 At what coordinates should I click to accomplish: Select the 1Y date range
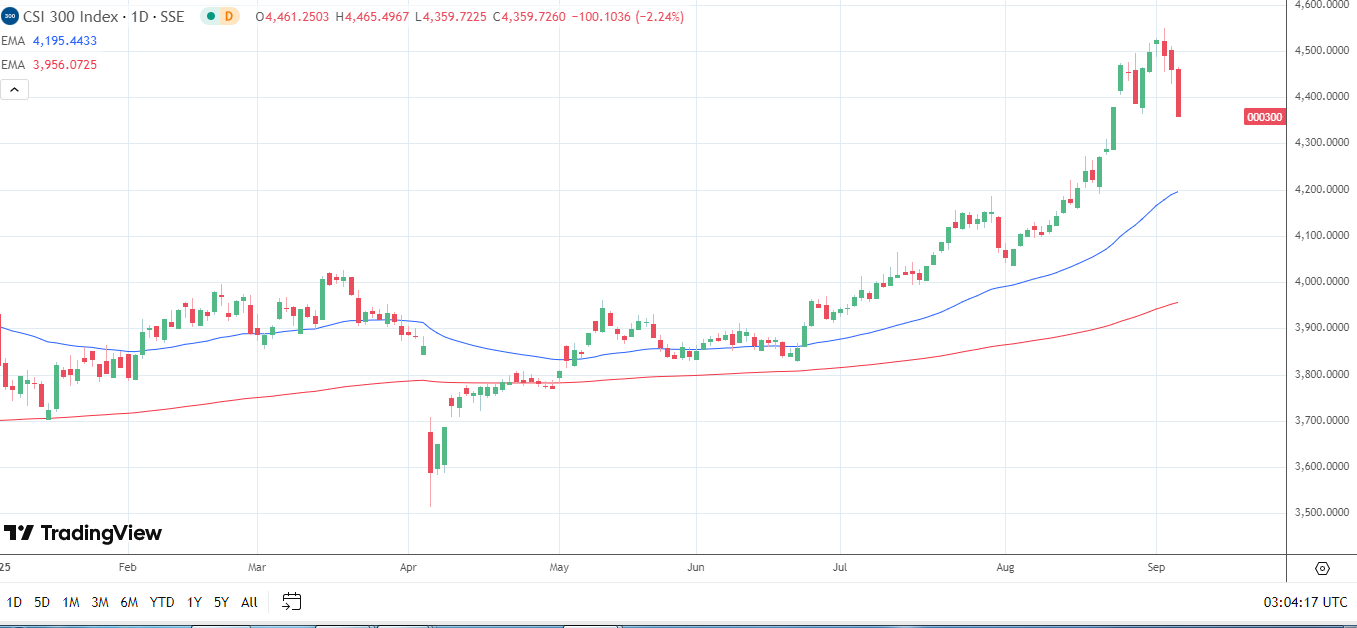tap(194, 602)
